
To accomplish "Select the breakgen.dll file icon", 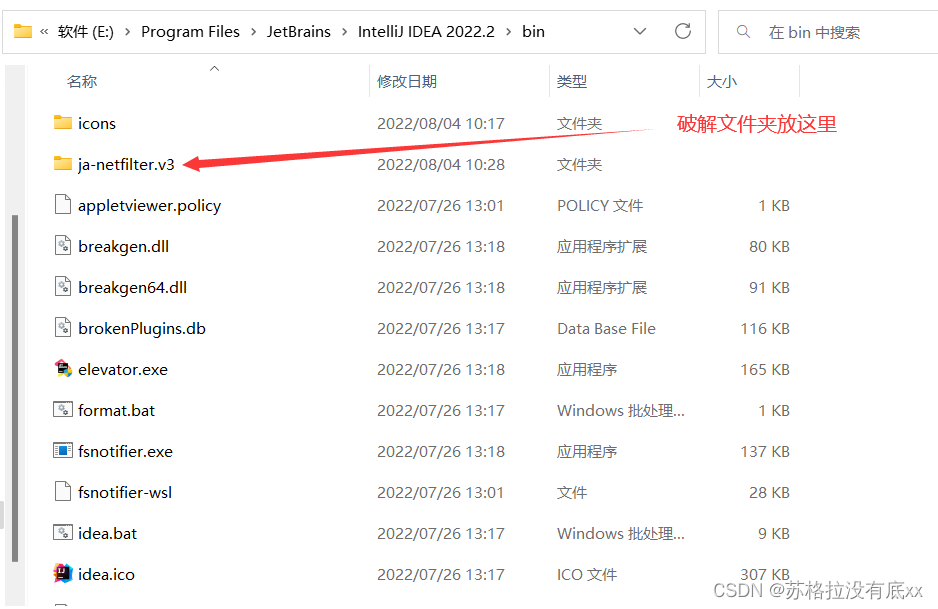I will point(62,246).
